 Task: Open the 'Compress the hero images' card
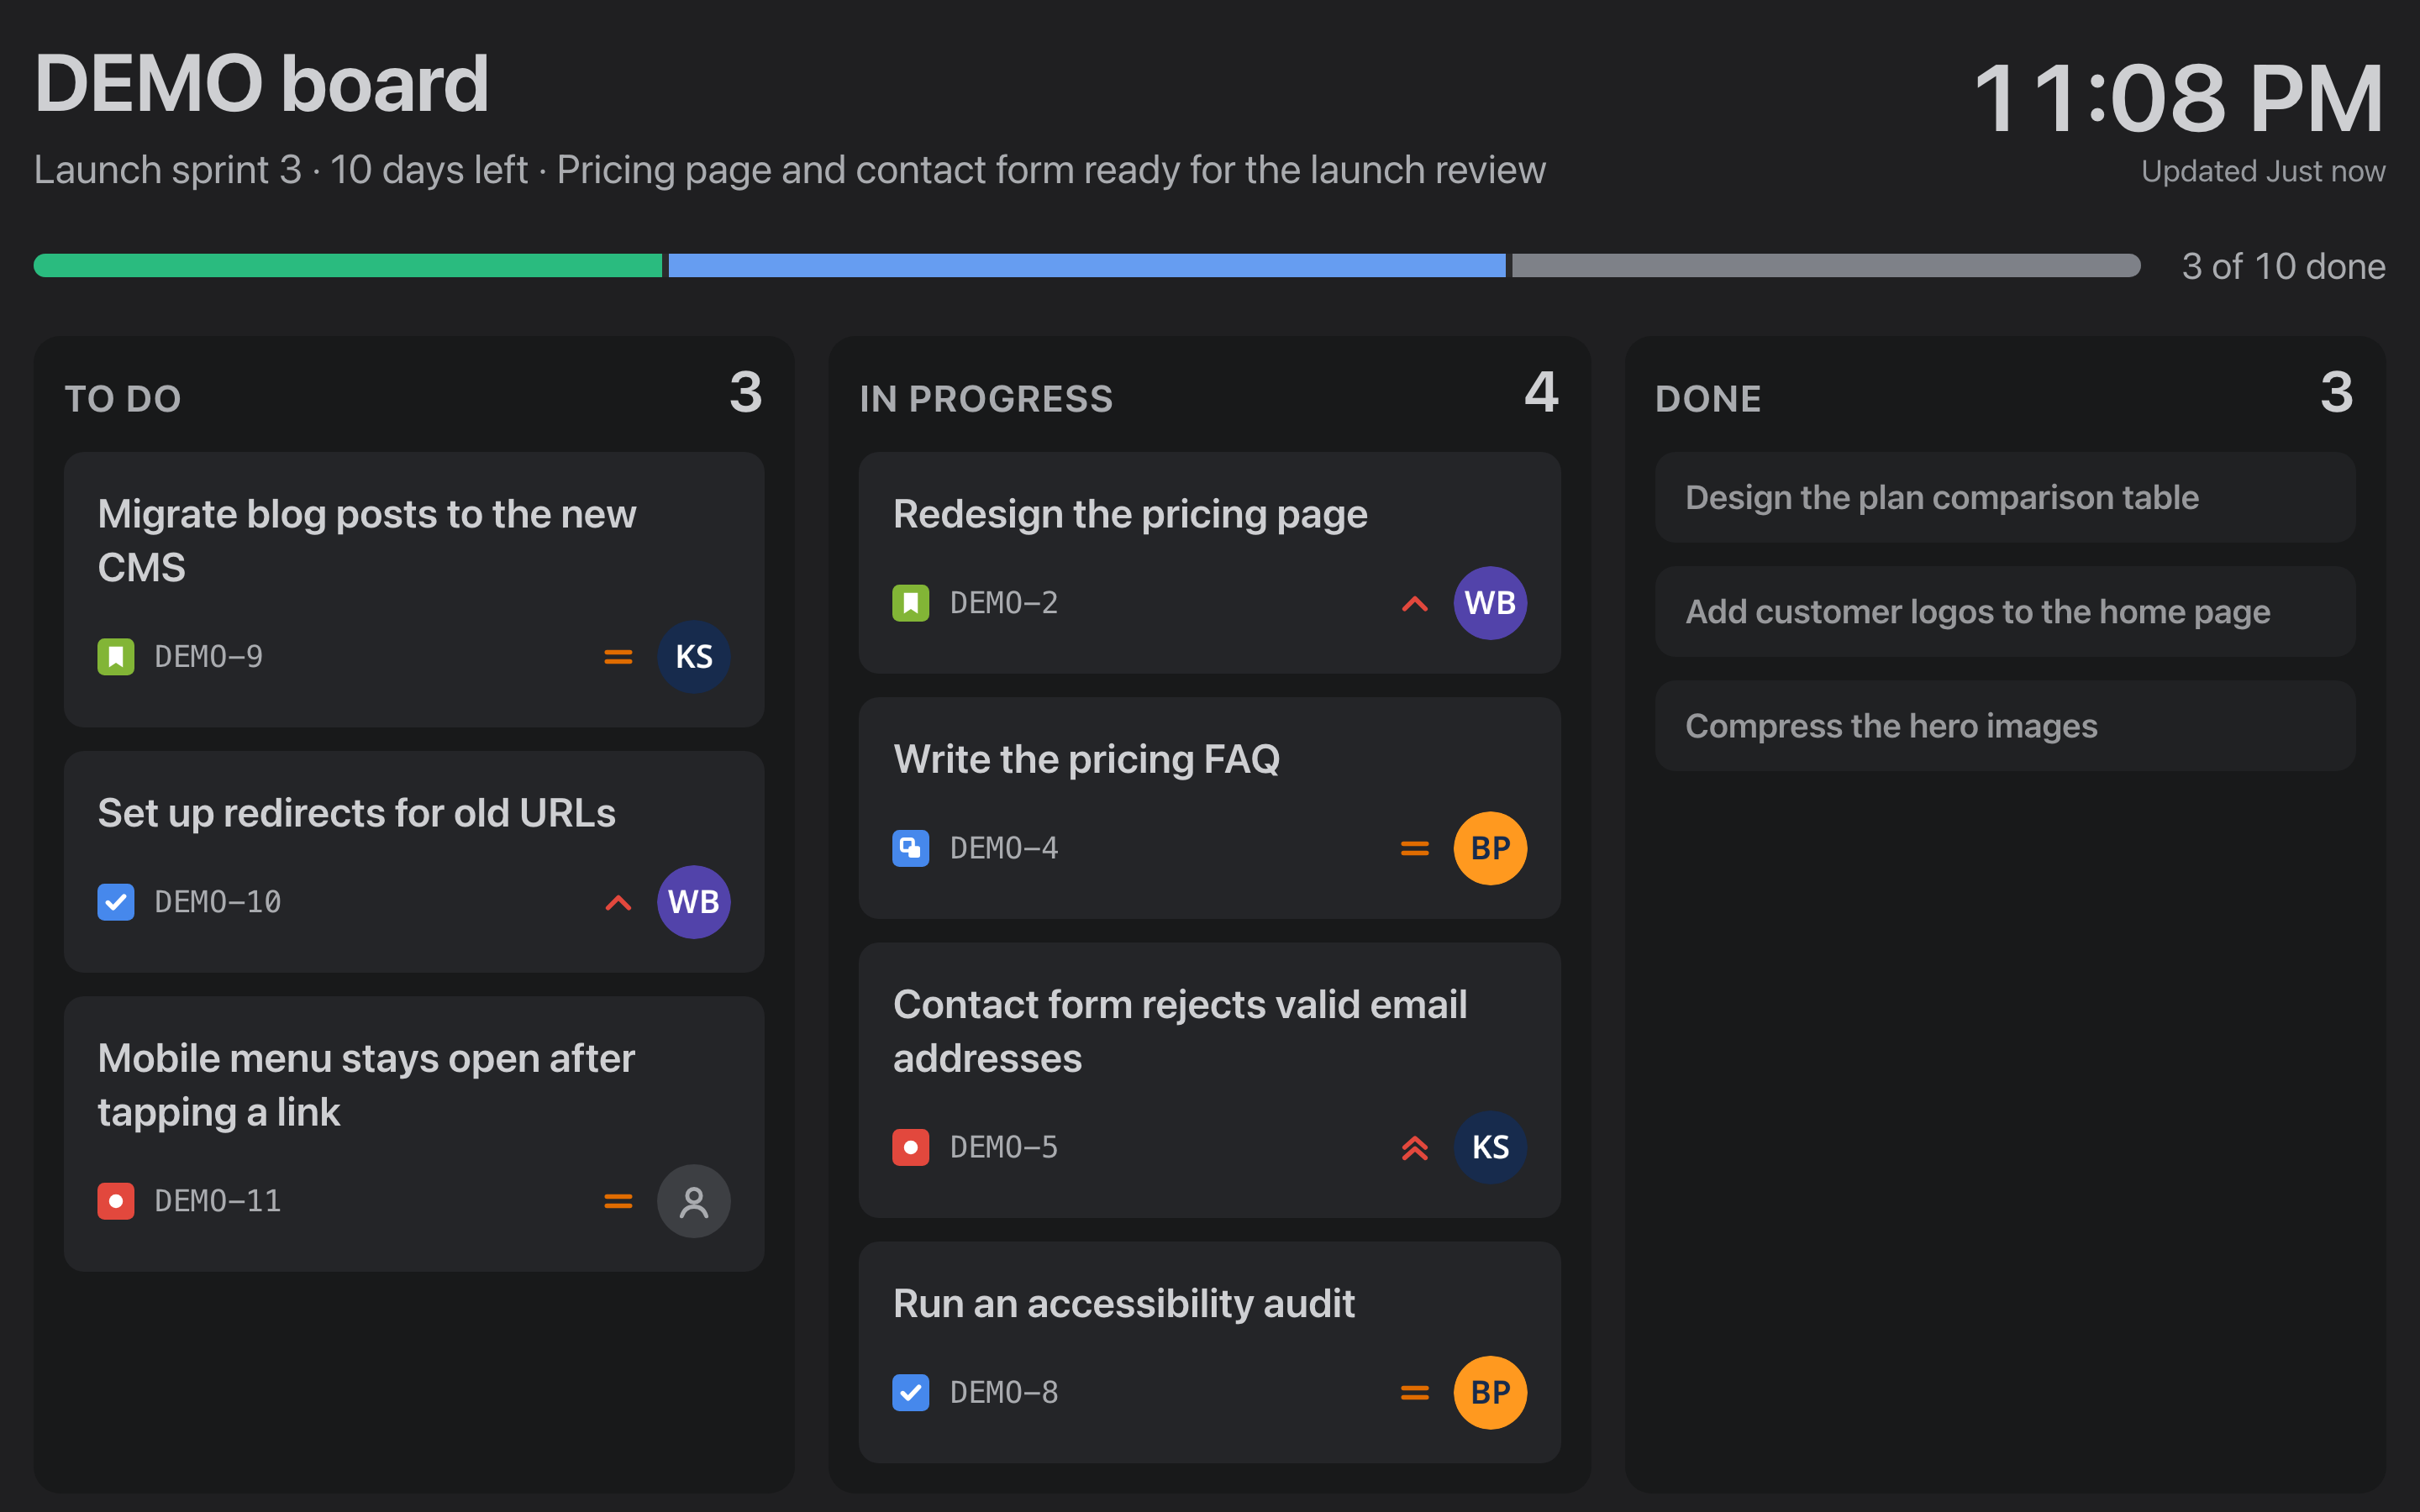point(2005,725)
